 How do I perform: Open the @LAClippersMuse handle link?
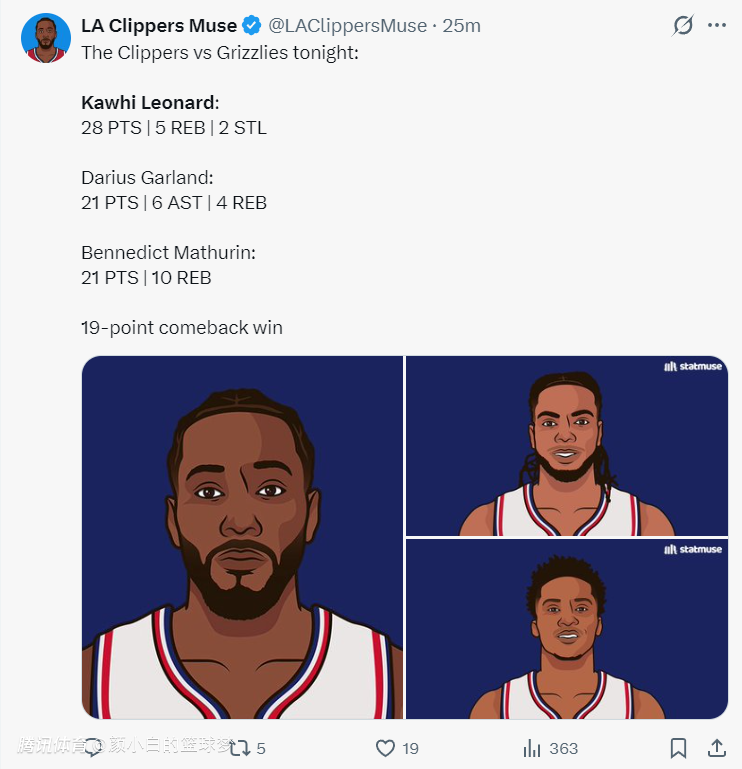[x=348, y=26]
